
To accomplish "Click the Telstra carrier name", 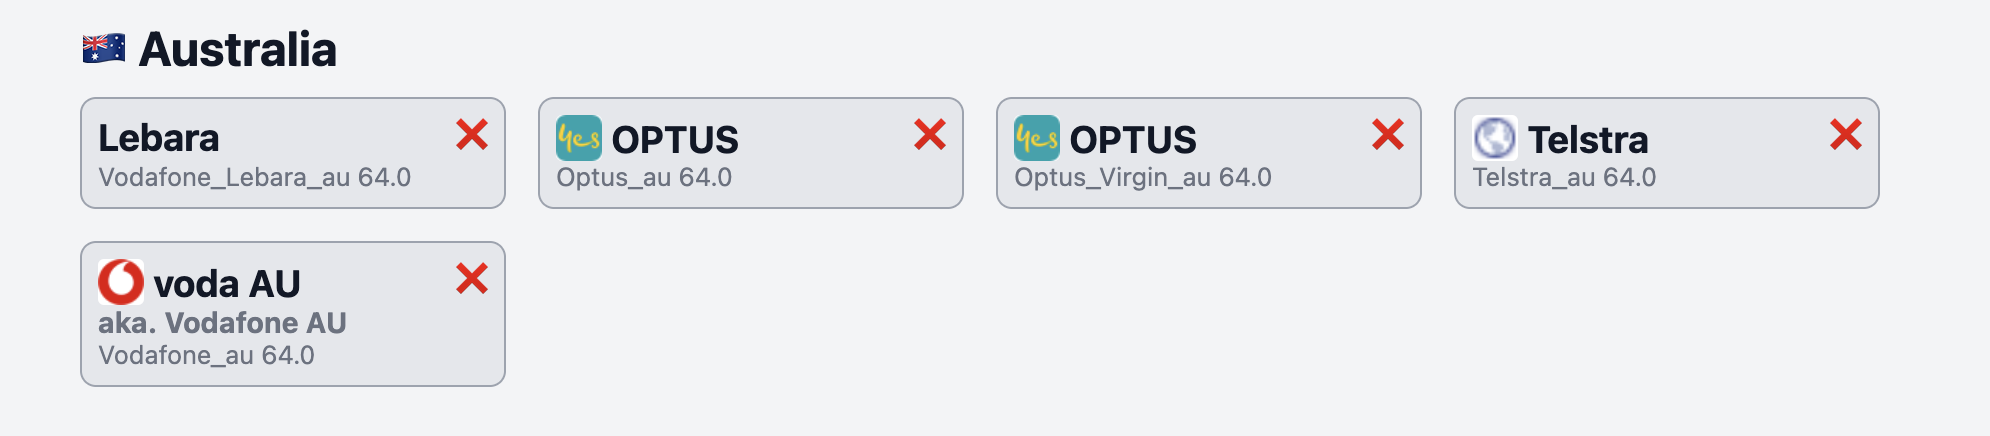I will (1588, 140).
